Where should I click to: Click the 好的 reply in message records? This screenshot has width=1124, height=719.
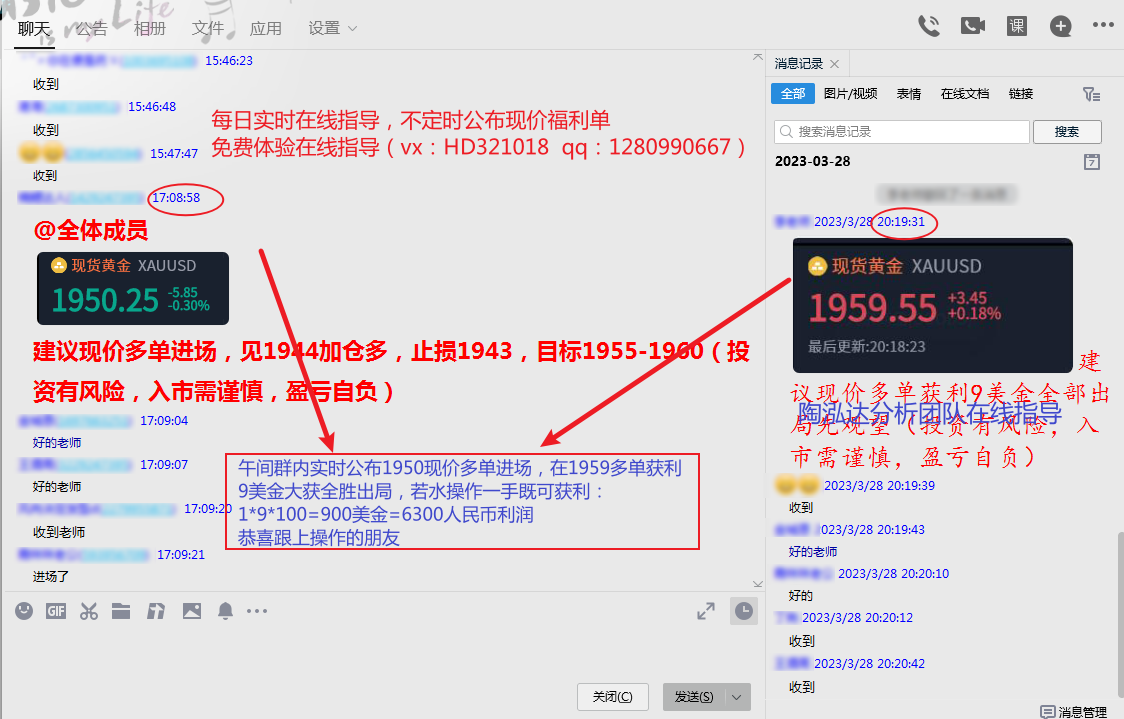coord(801,596)
